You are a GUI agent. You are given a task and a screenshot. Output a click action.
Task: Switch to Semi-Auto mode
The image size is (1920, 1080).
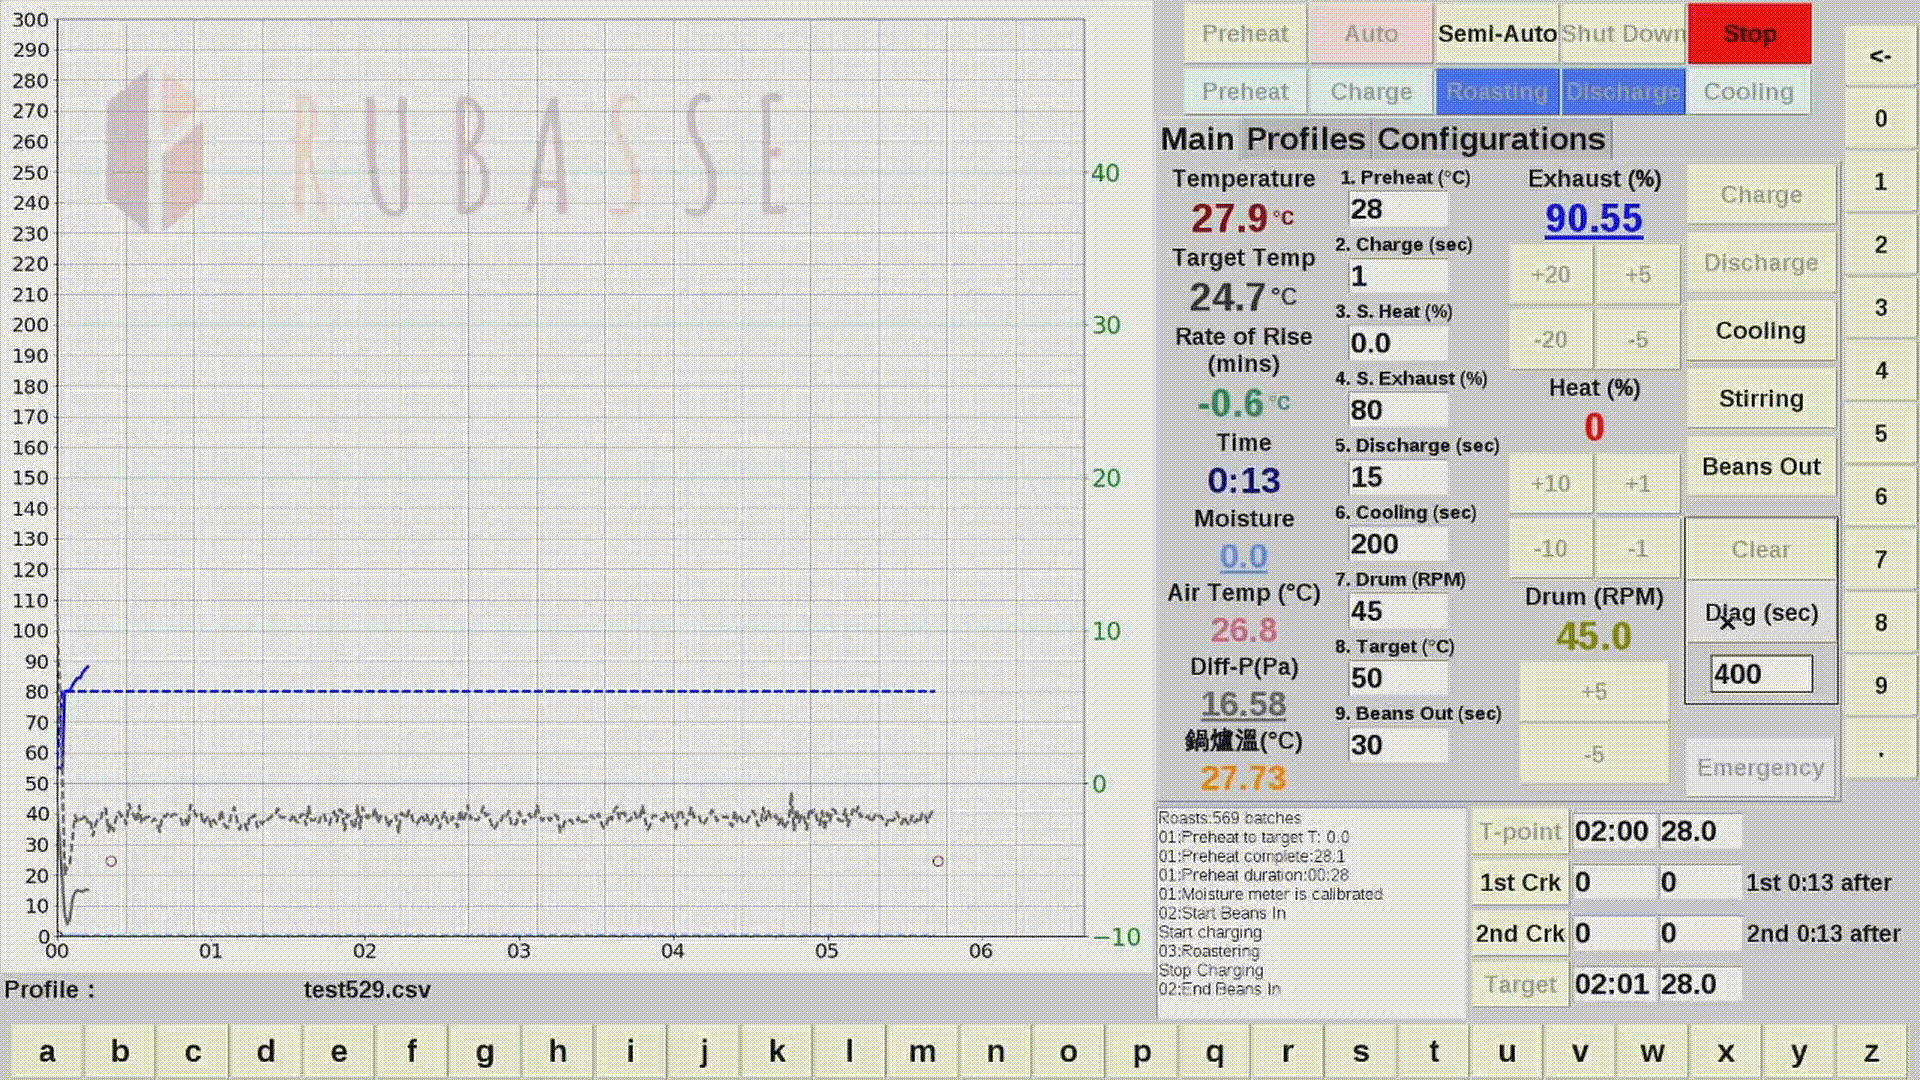(1497, 34)
